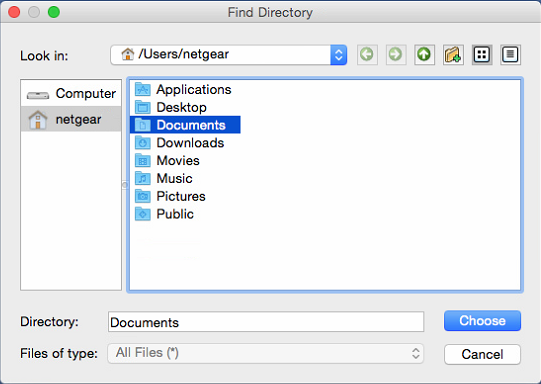Image resolution: width=541 pixels, height=384 pixels.
Task: Switch to icon grid view mode
Action: (x=482, y=55)
